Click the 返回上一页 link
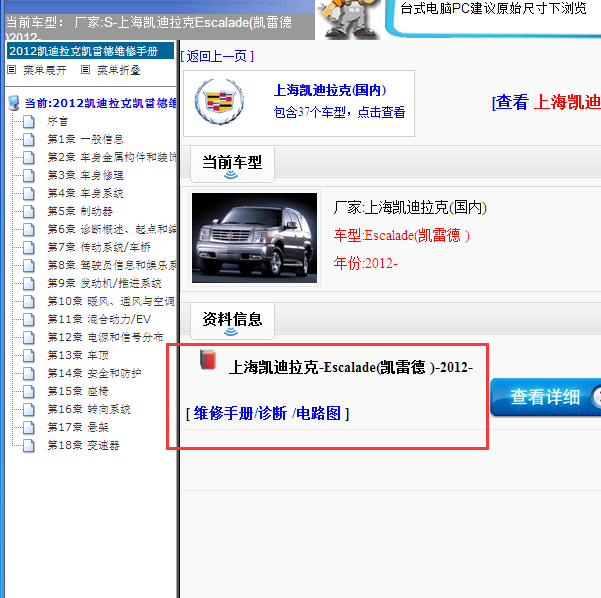This screenshot has height=598, width=601. coord(217,56)
